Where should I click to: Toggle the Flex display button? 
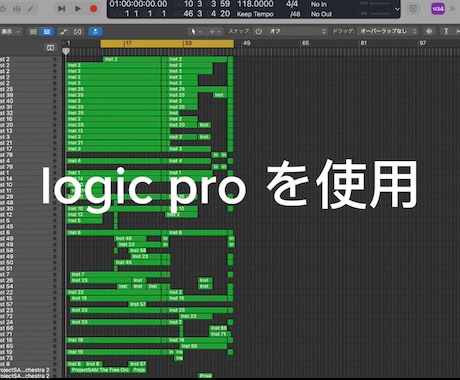coord(78,32)
